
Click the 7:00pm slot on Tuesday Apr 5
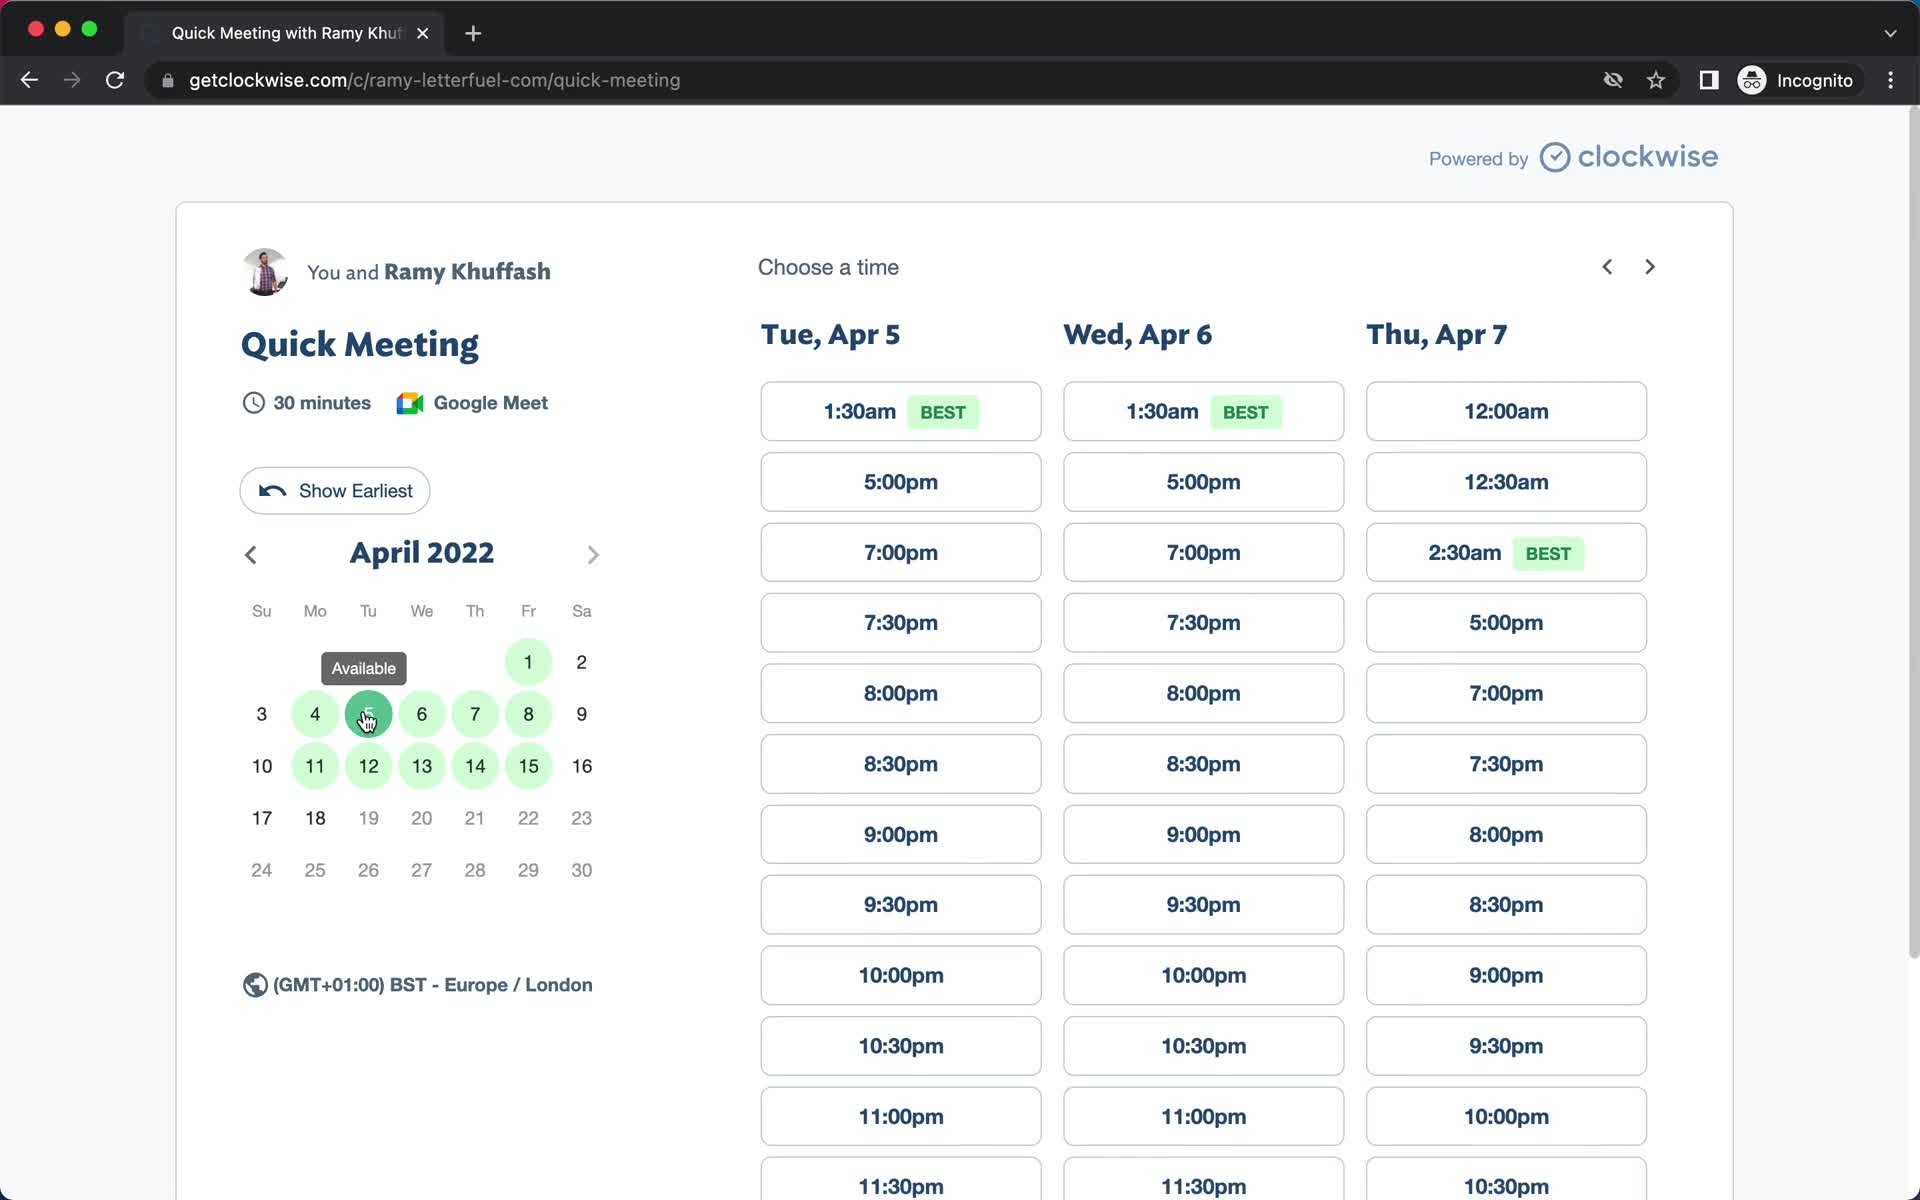pos(900,552)
